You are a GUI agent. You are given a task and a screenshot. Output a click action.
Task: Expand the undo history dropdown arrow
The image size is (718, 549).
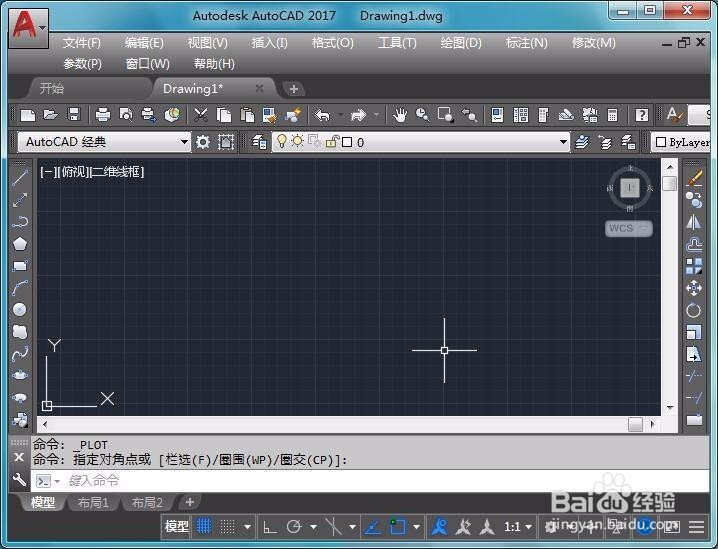click(x=340, y=114)
